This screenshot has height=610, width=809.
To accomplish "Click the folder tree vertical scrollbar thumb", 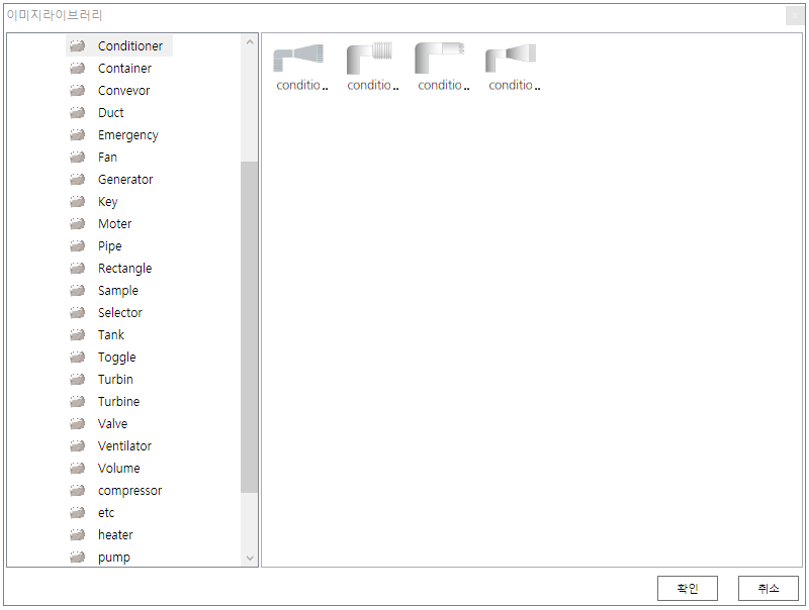I will 249,327.
